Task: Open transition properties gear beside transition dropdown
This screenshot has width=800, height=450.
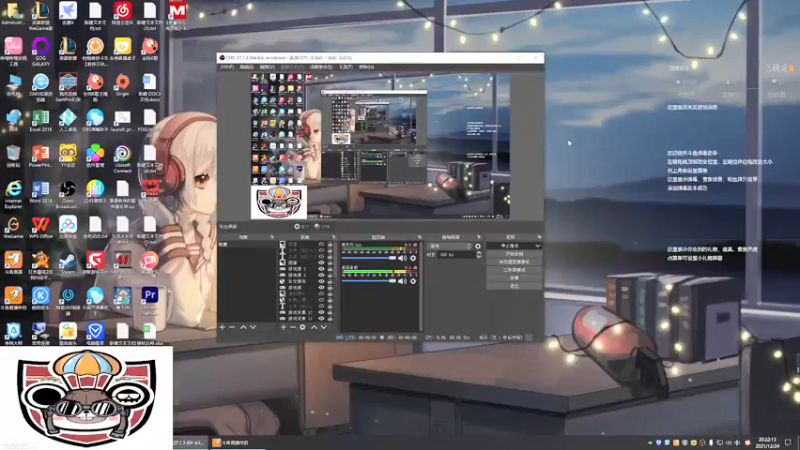Action: (478, 246)
